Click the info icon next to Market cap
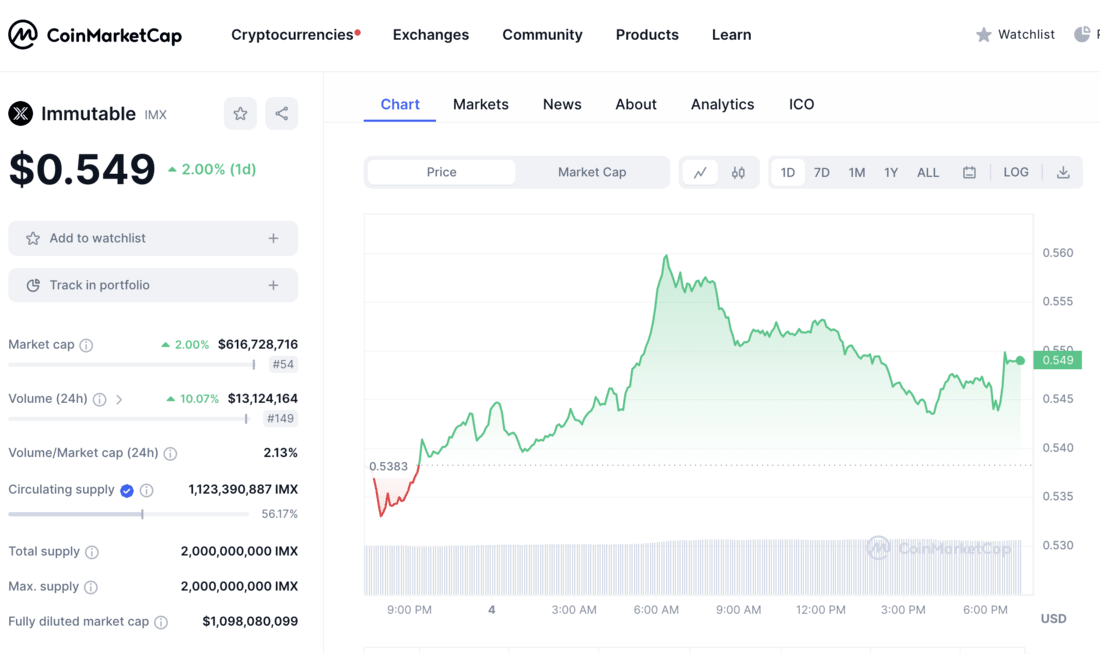Screen dimensions: 1100x654 tap(86, 345)
